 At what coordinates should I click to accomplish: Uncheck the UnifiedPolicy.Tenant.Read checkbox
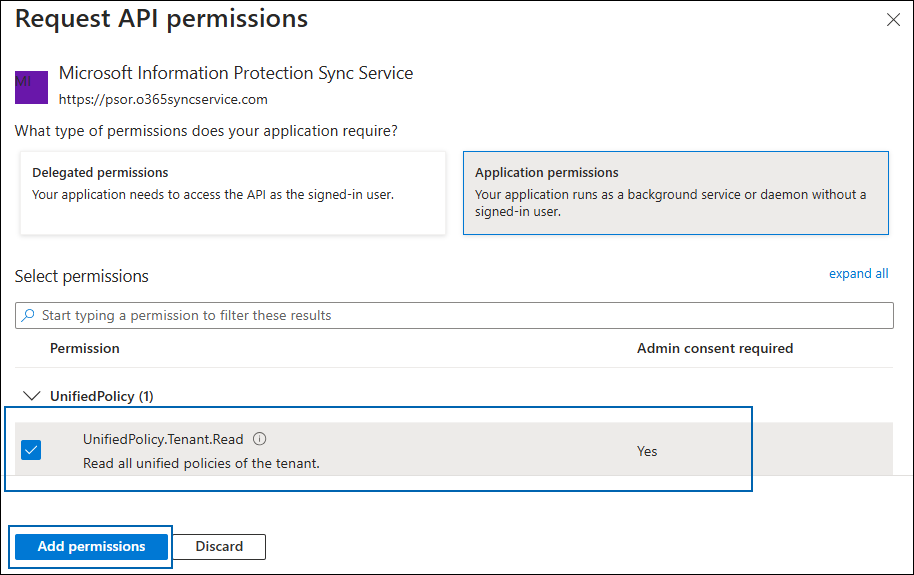point(31,450)
